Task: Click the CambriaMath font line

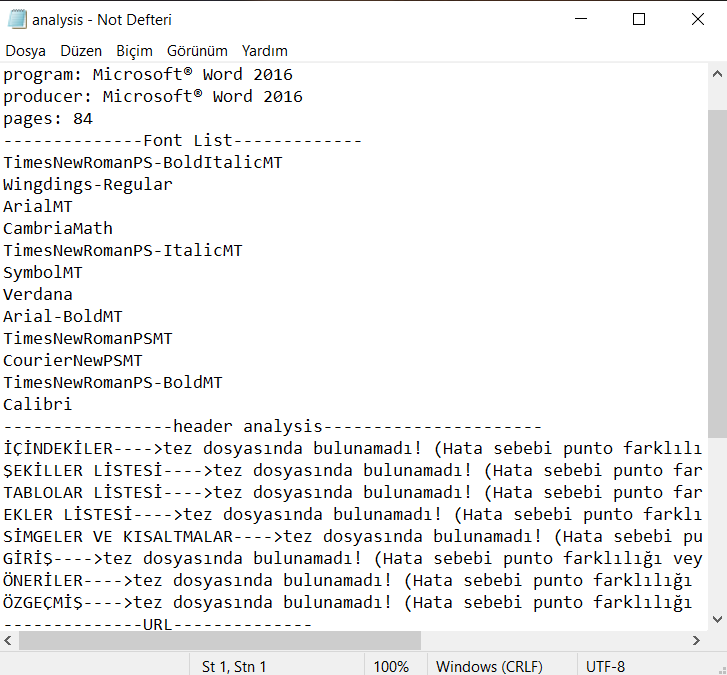Action: click(58, 229)
